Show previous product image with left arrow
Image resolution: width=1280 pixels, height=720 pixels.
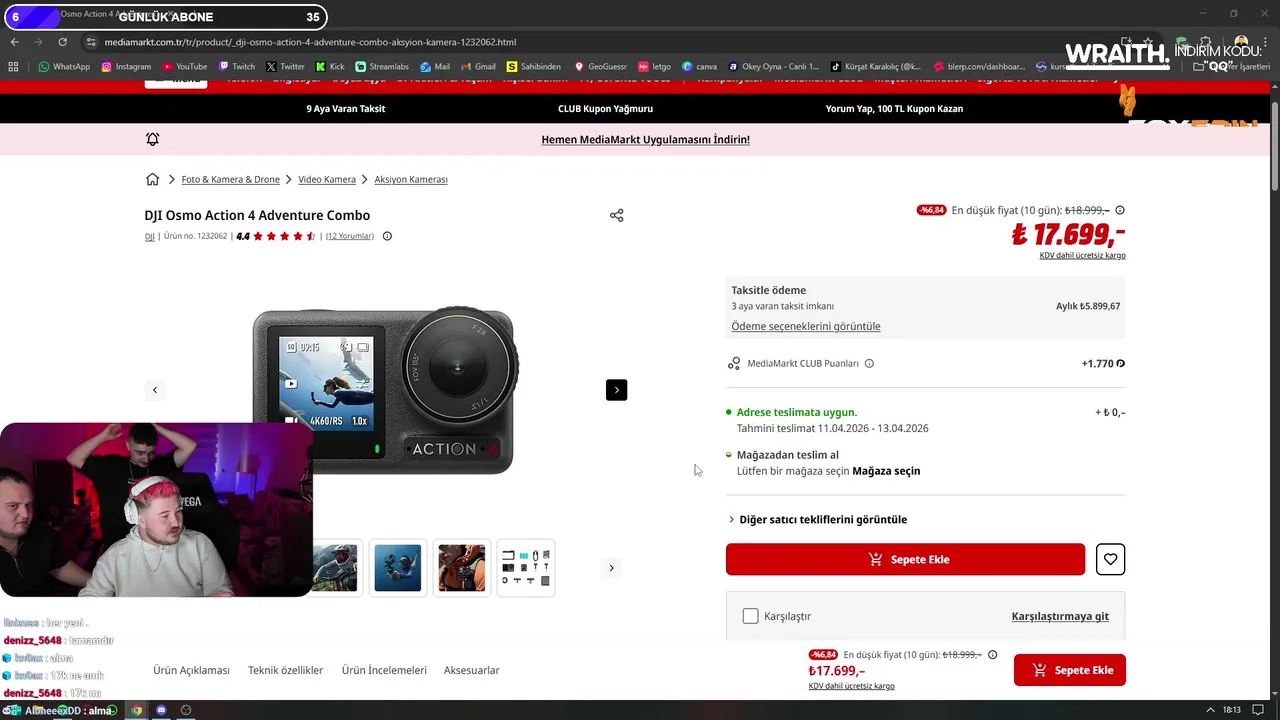154,390
